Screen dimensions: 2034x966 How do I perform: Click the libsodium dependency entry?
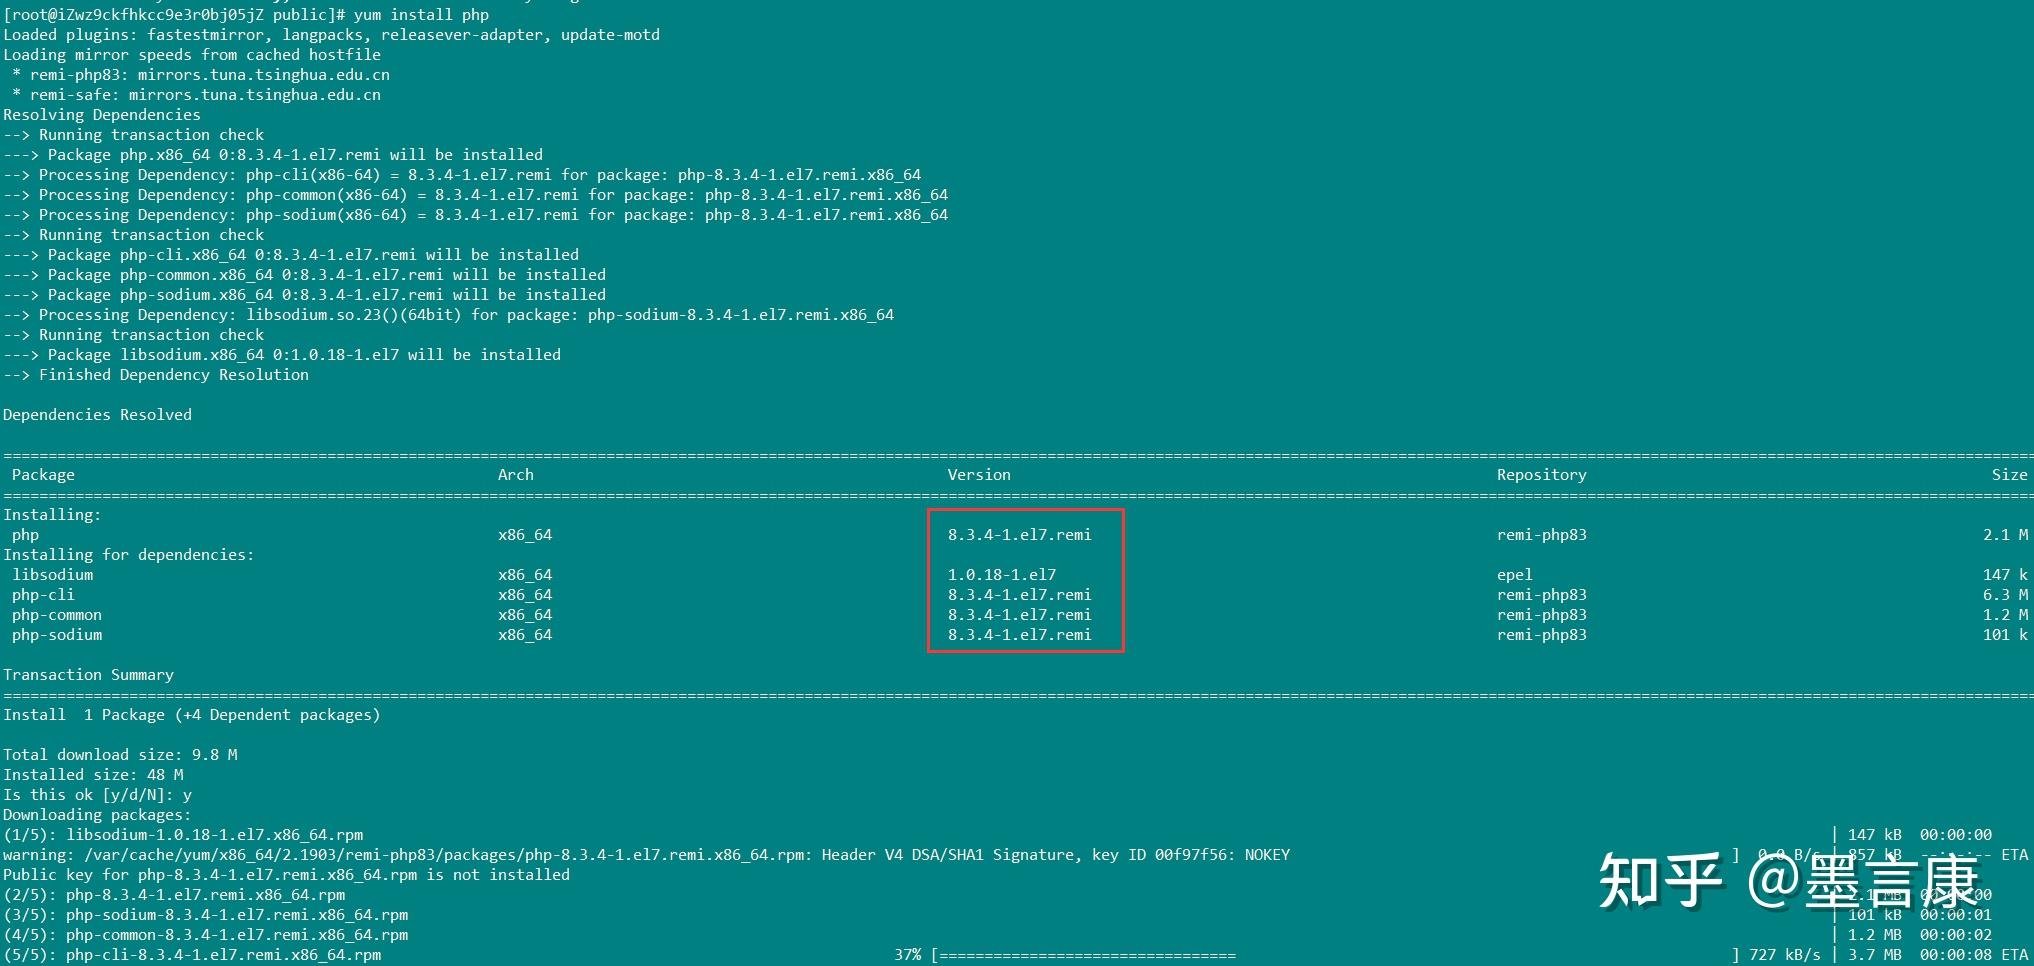(53, 574)
